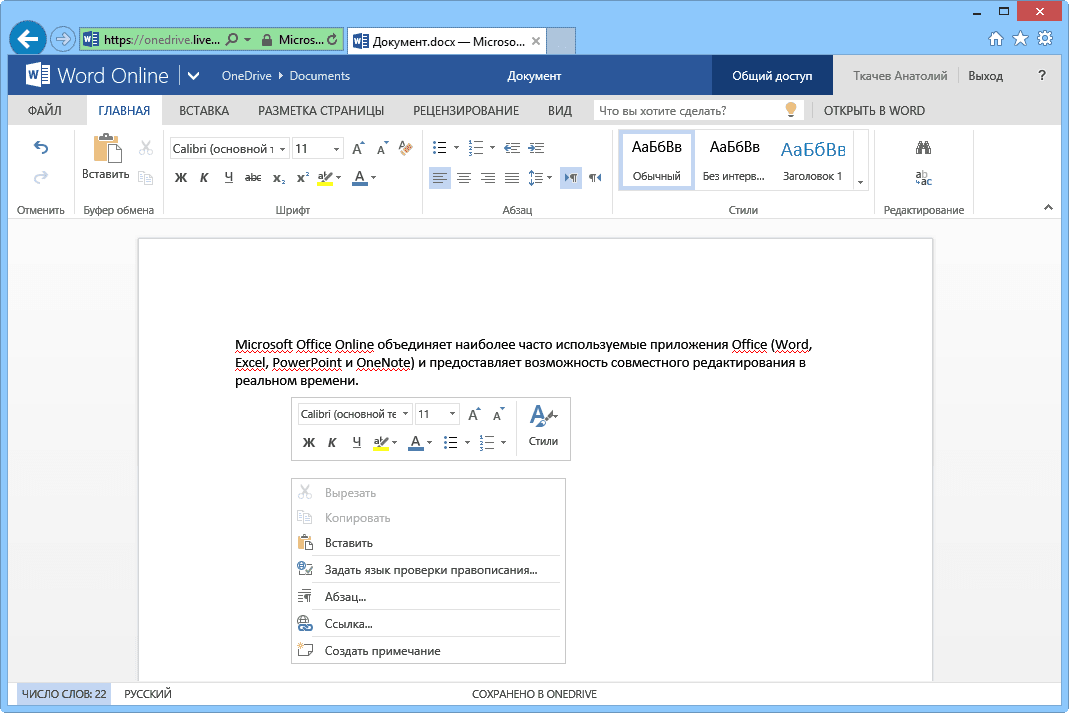Open browser favorites star icon
This screenshot has width=1069, height=713.
(1020, 38)
